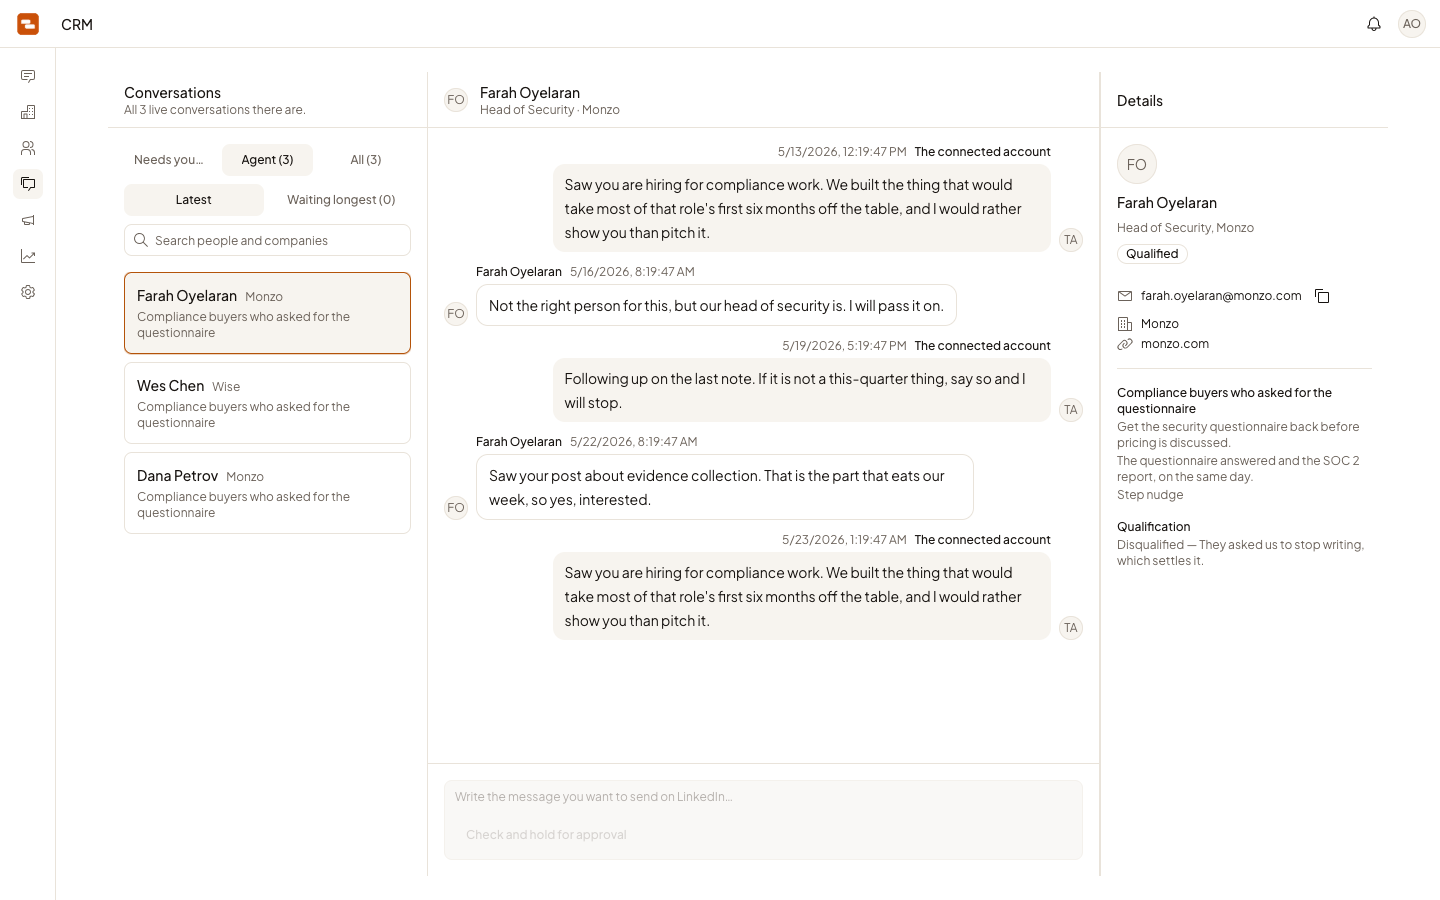Open the Wes Chen conversation card

(267, 403)
